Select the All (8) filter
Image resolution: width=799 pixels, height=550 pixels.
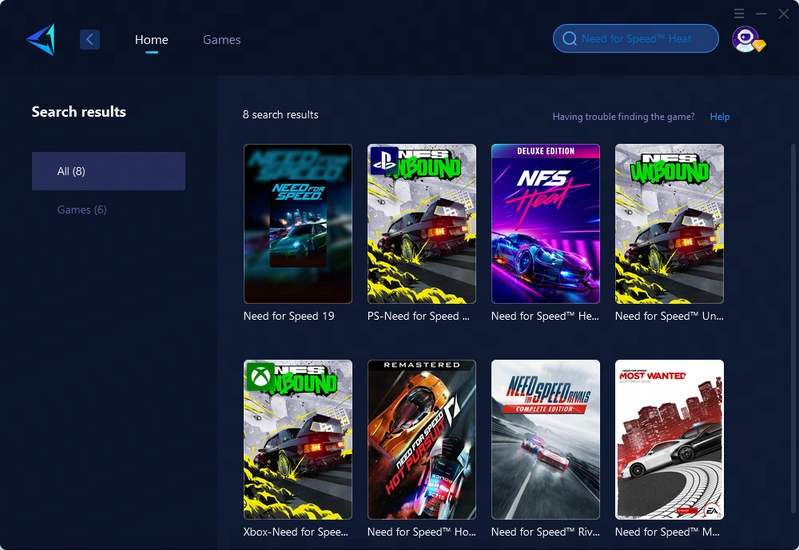(108, 171)
